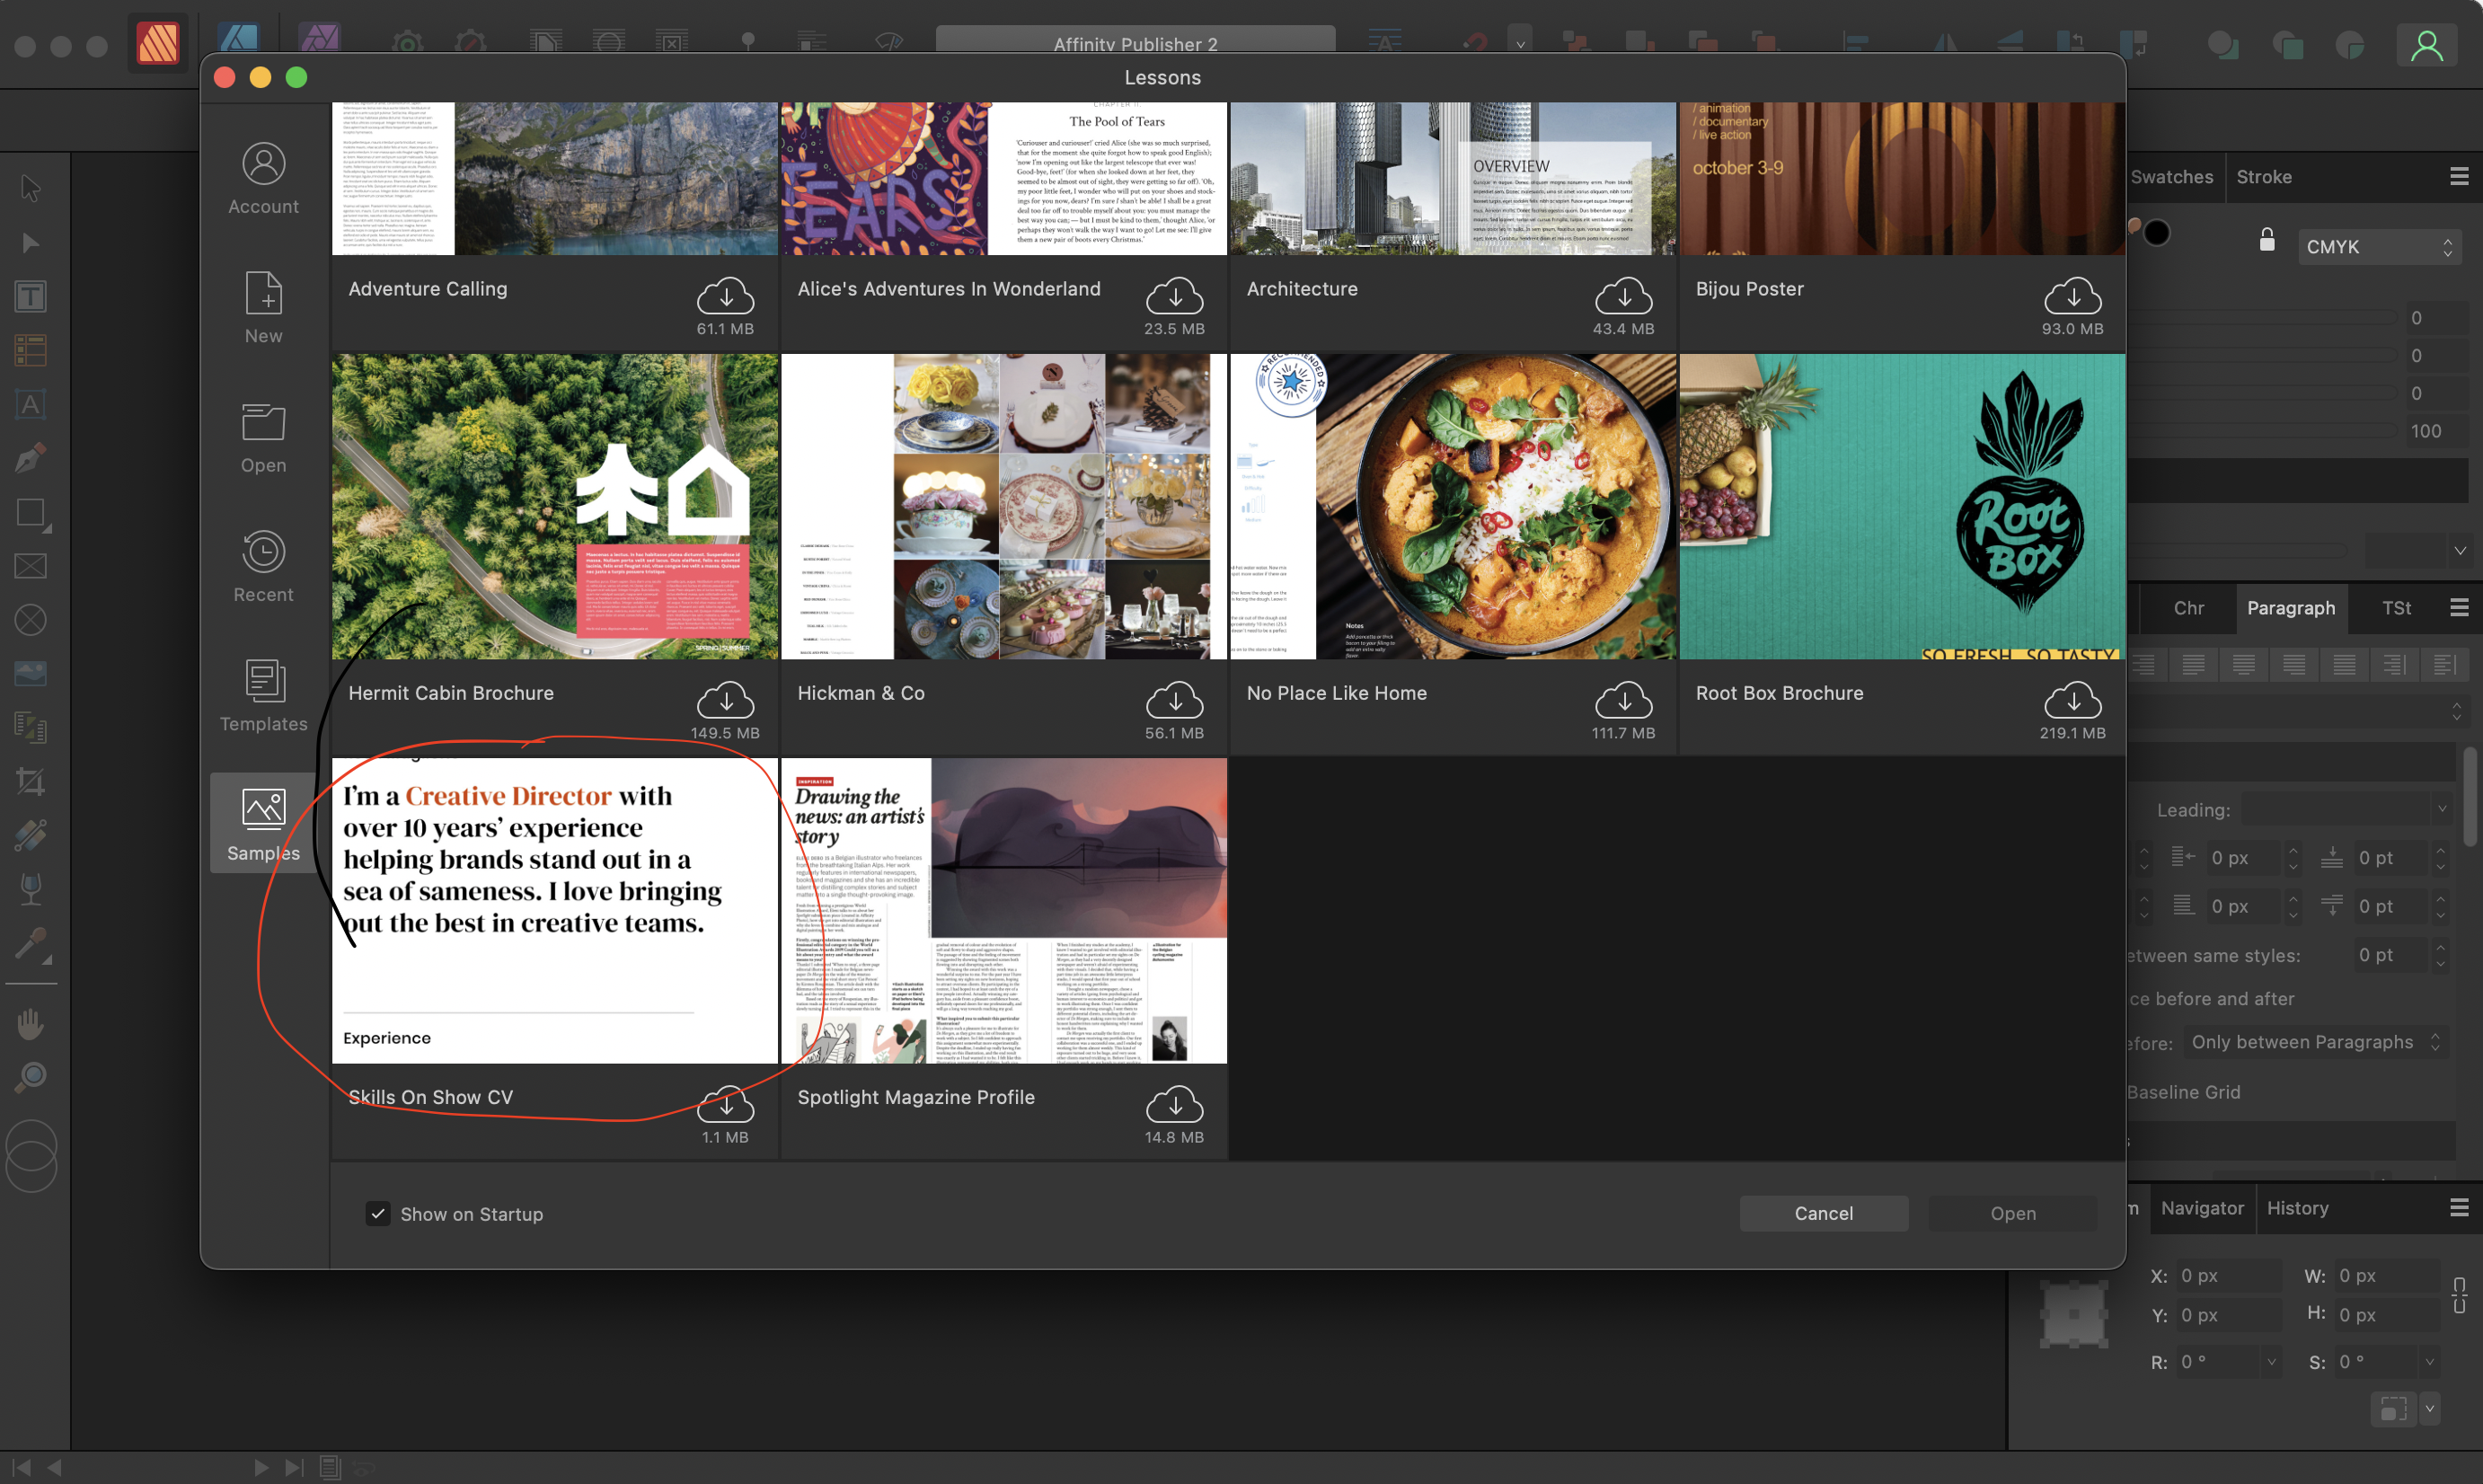Open the account profile icon in the toolbar

click(2426, 45)
